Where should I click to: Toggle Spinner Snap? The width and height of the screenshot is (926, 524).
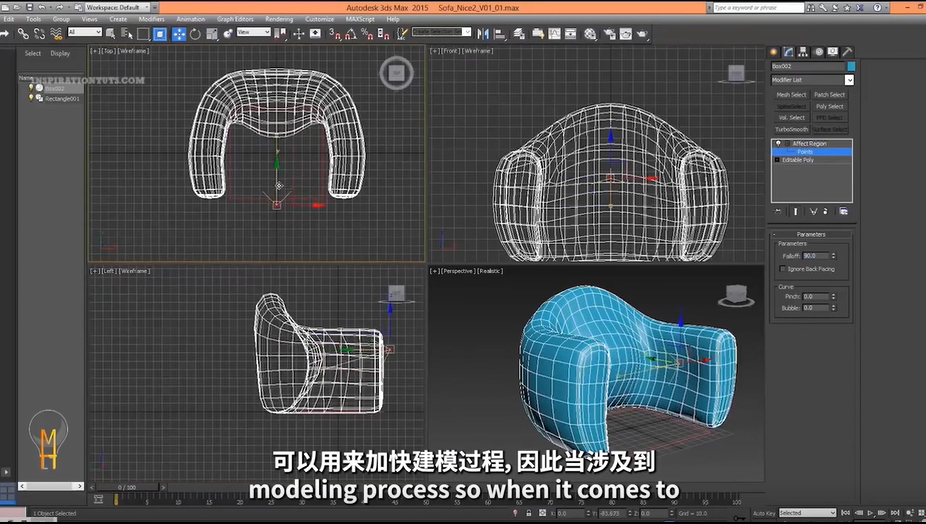click(383, 34)
